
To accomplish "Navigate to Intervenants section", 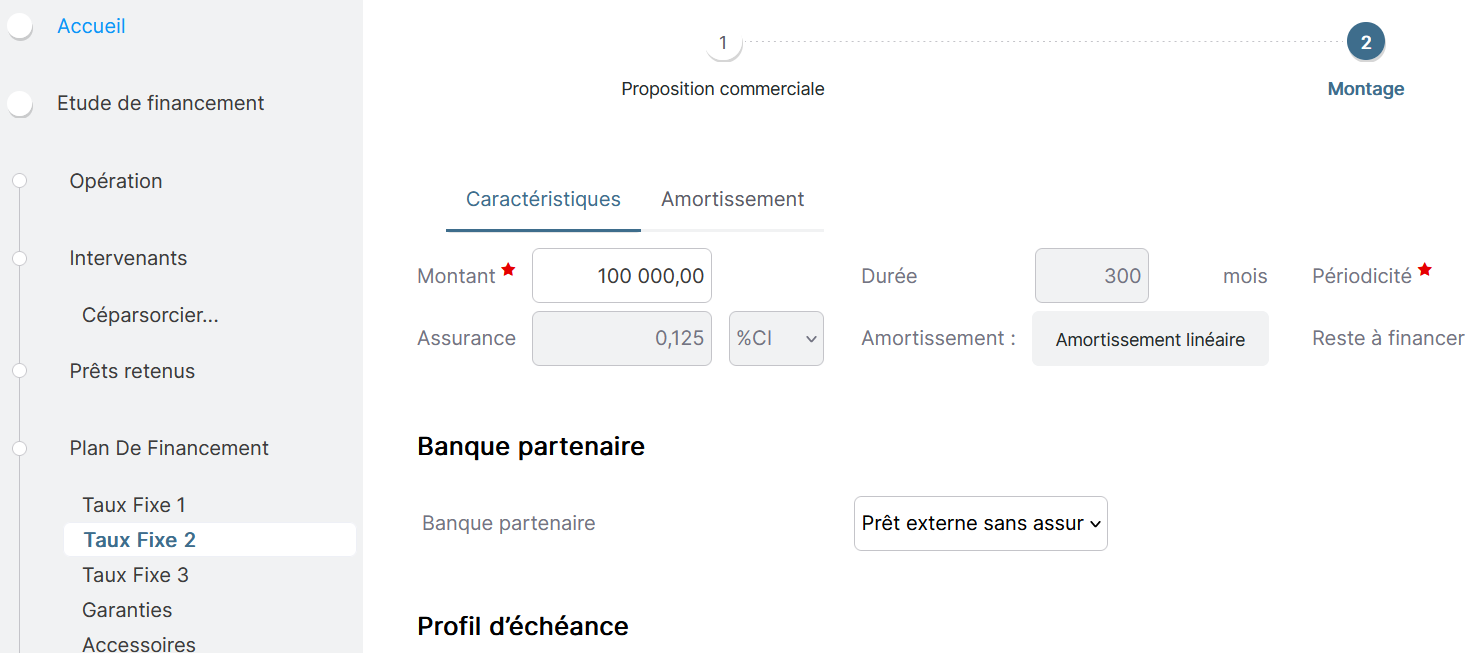I will (x=128, y=258).
